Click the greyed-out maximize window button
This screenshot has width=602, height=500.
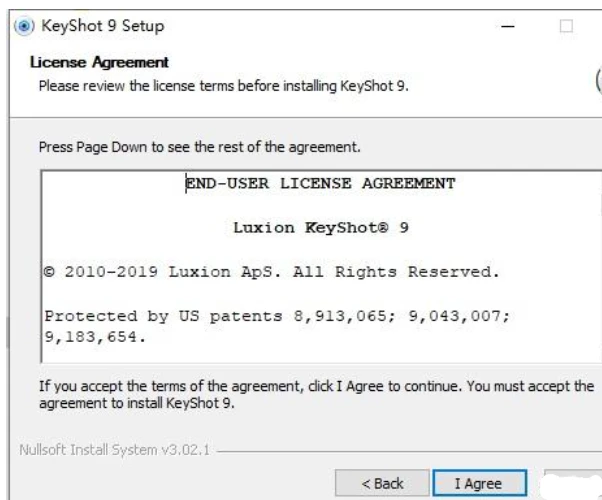click(x=566, y=26)
